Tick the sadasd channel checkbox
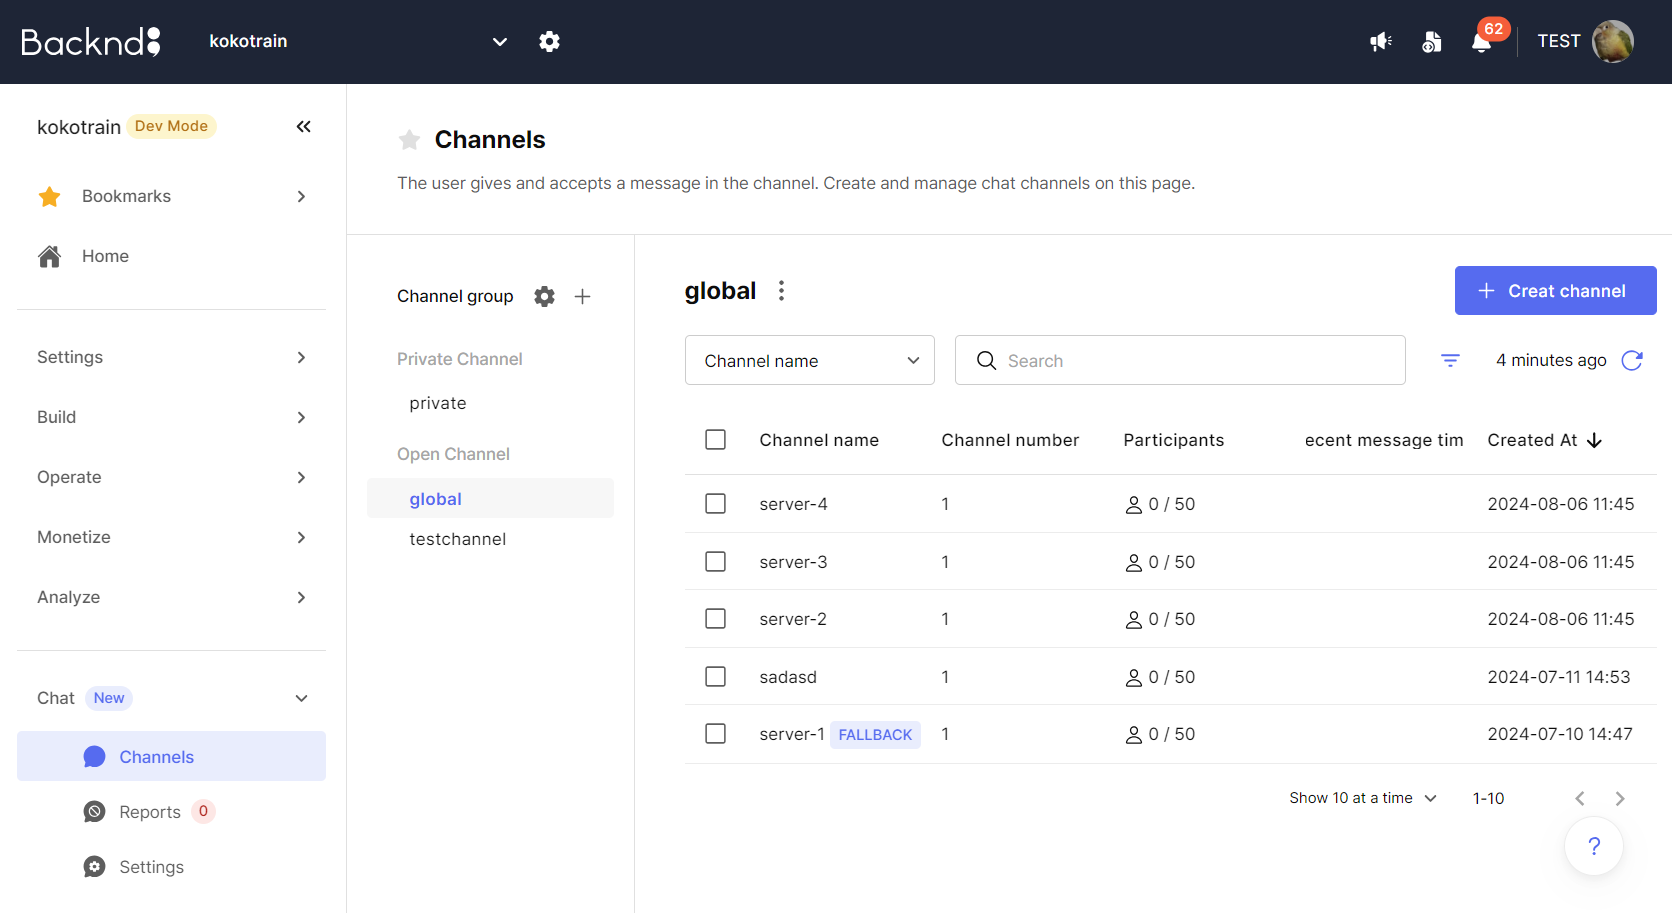This screenshot has height=913, width=1672. (x=715, y=677)
